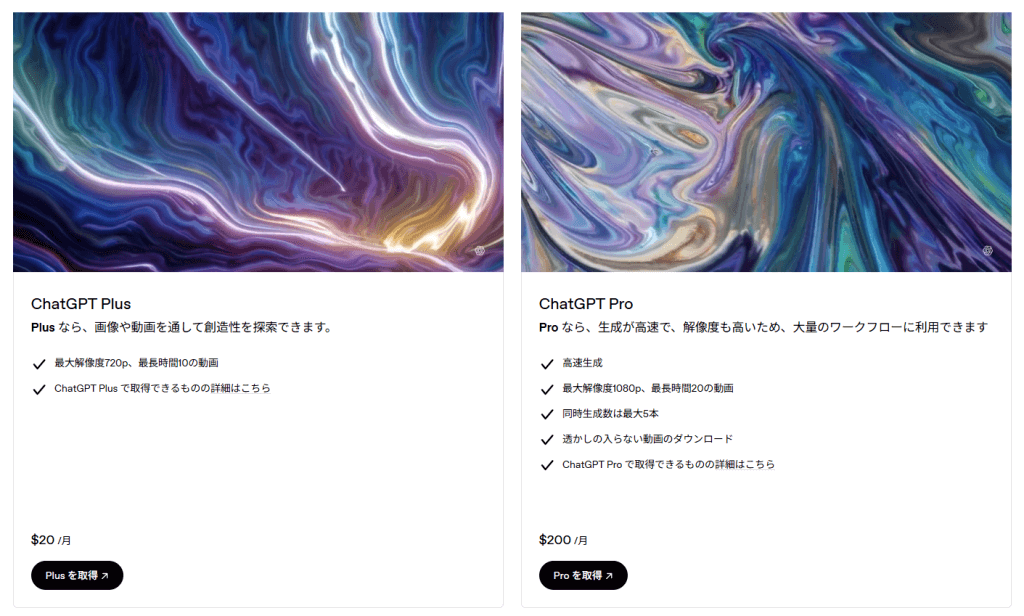Click the ChatGPT Pro banner artwork
The width and height of the screenshot is (1024, 616).
(x=766, y=142)
